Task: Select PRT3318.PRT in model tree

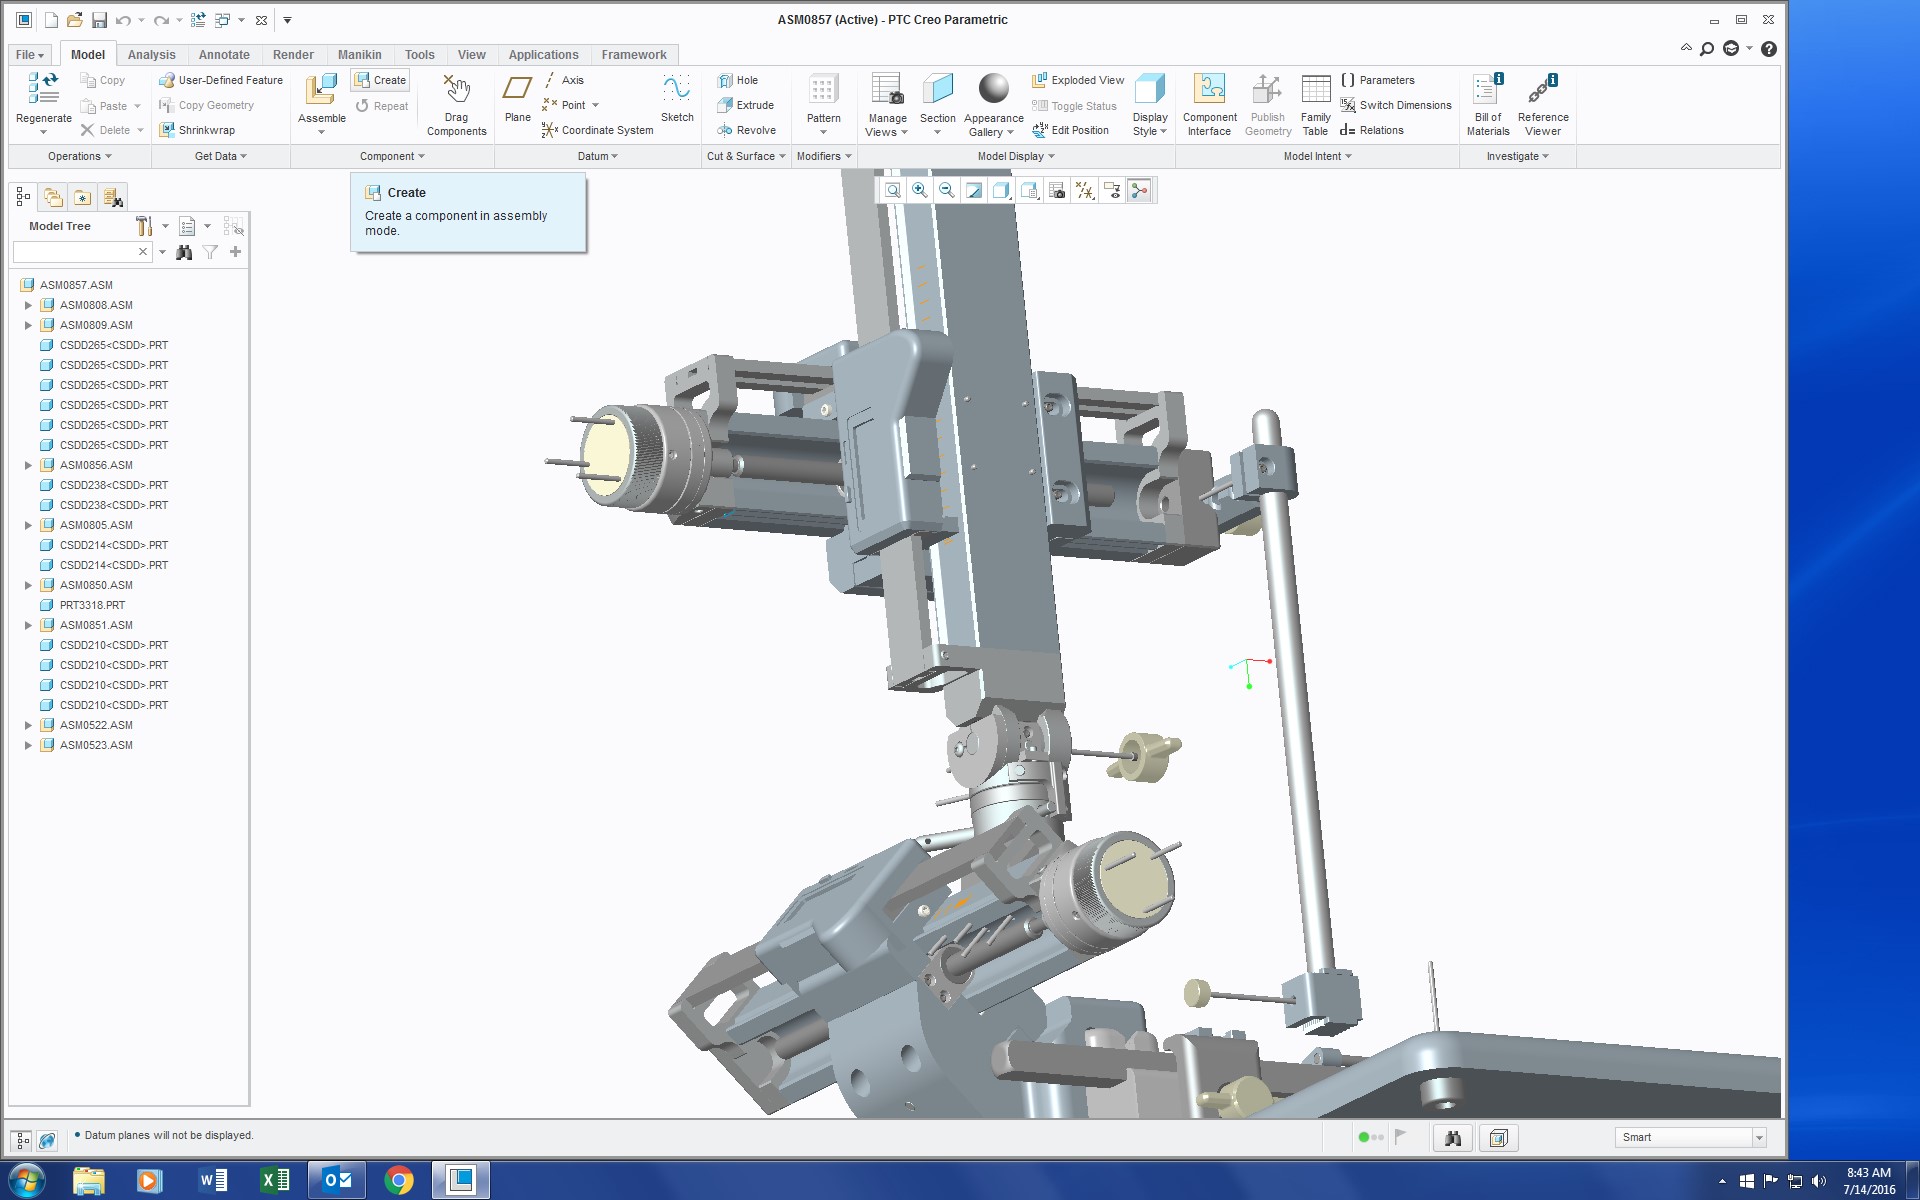Action: coord(92,605)
